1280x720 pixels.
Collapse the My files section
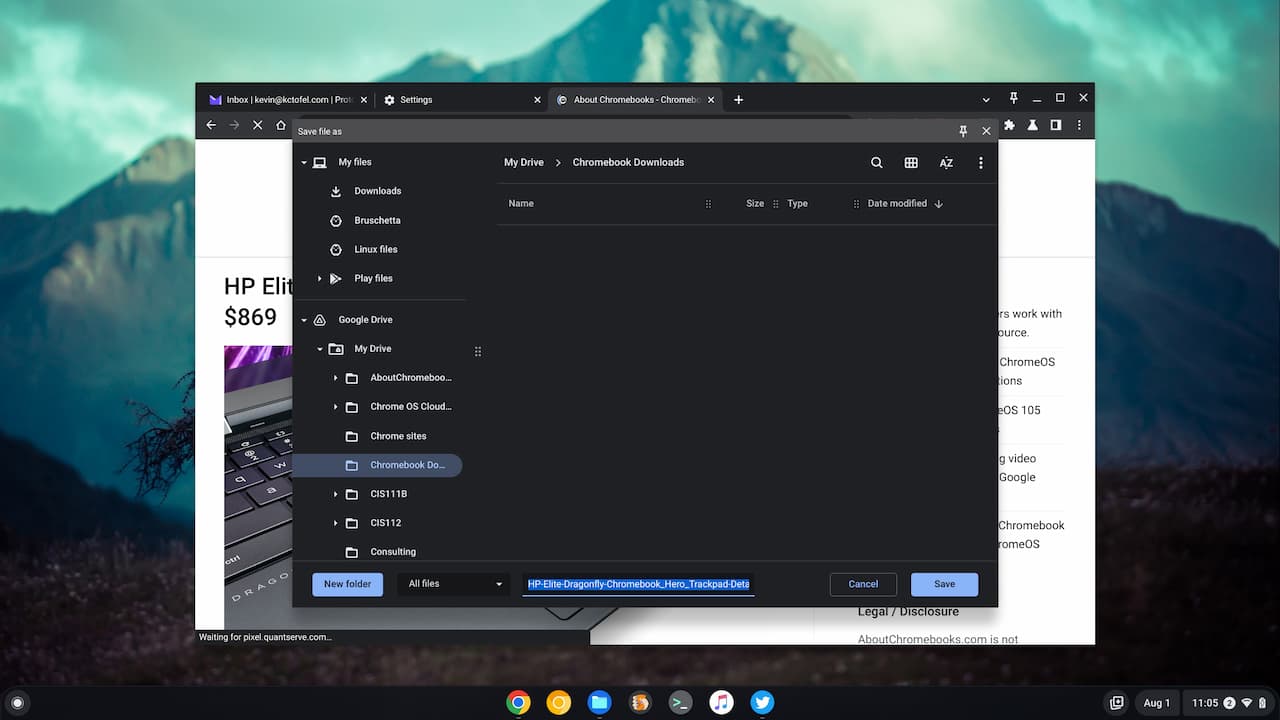point(304,162)
